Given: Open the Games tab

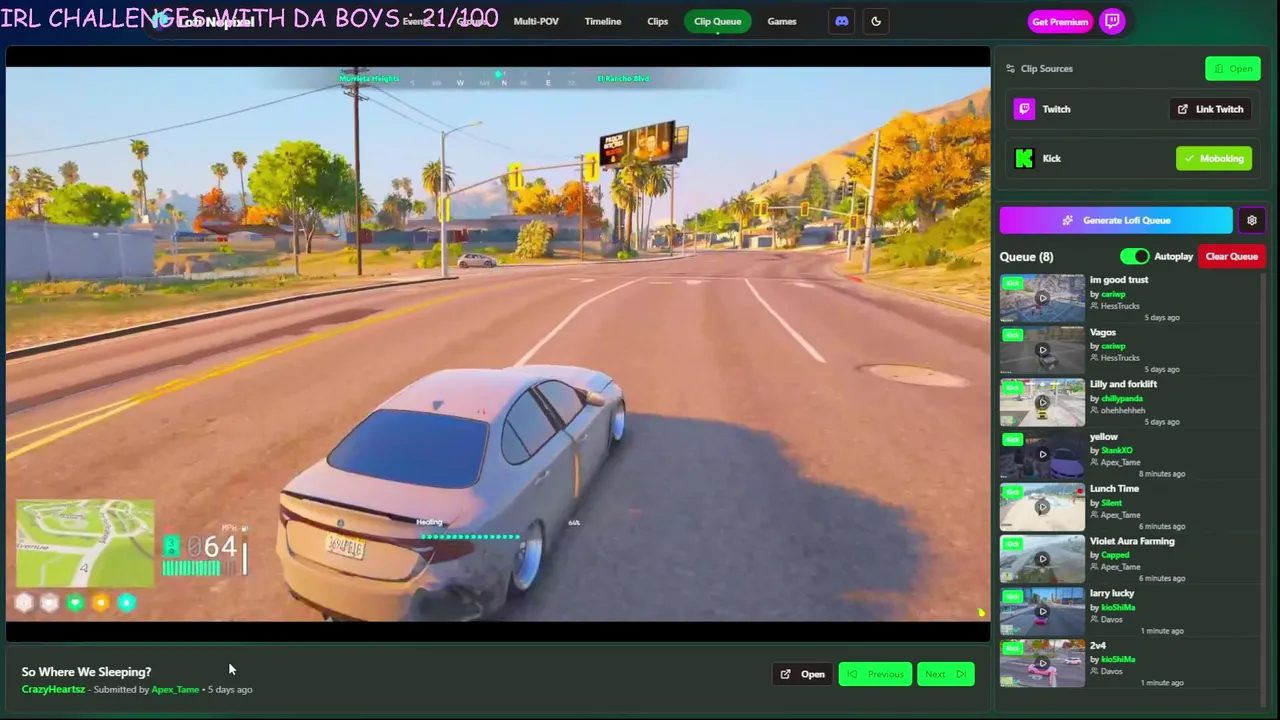Looking at the screenshot, I should click(x=782, y=21).
